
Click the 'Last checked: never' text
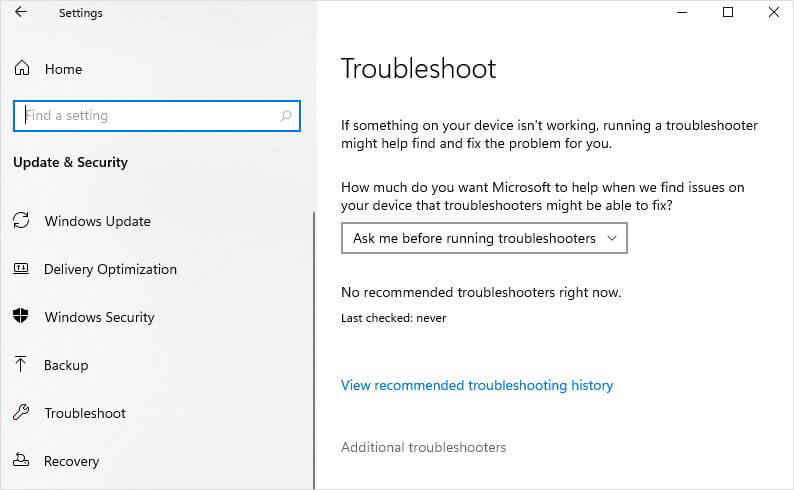tap(393, 318)
